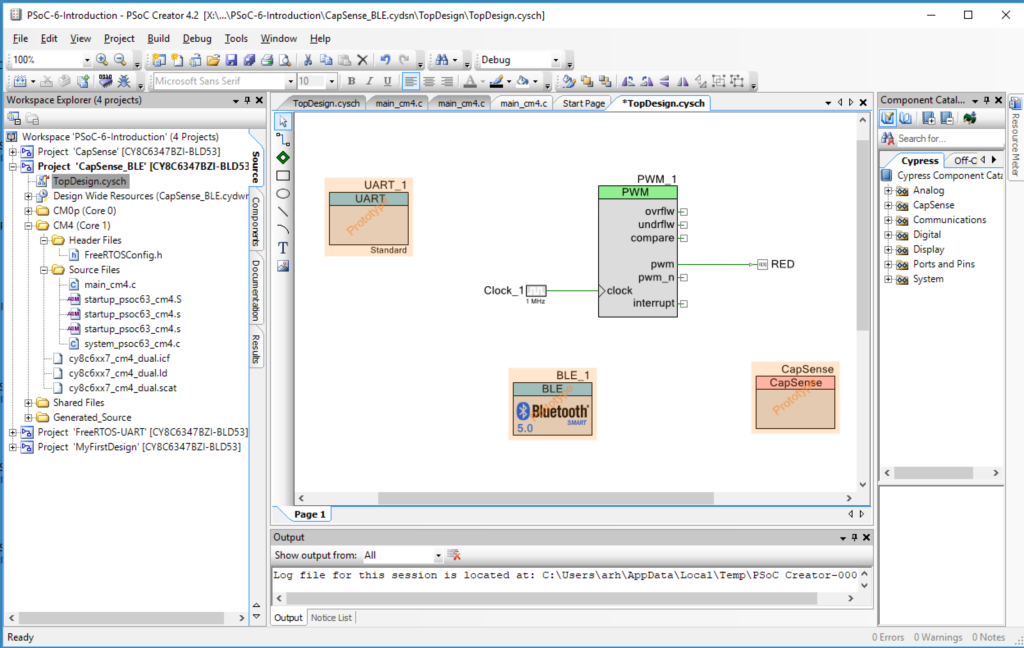Start debugging with the bug icon

(x=123, y=81)
